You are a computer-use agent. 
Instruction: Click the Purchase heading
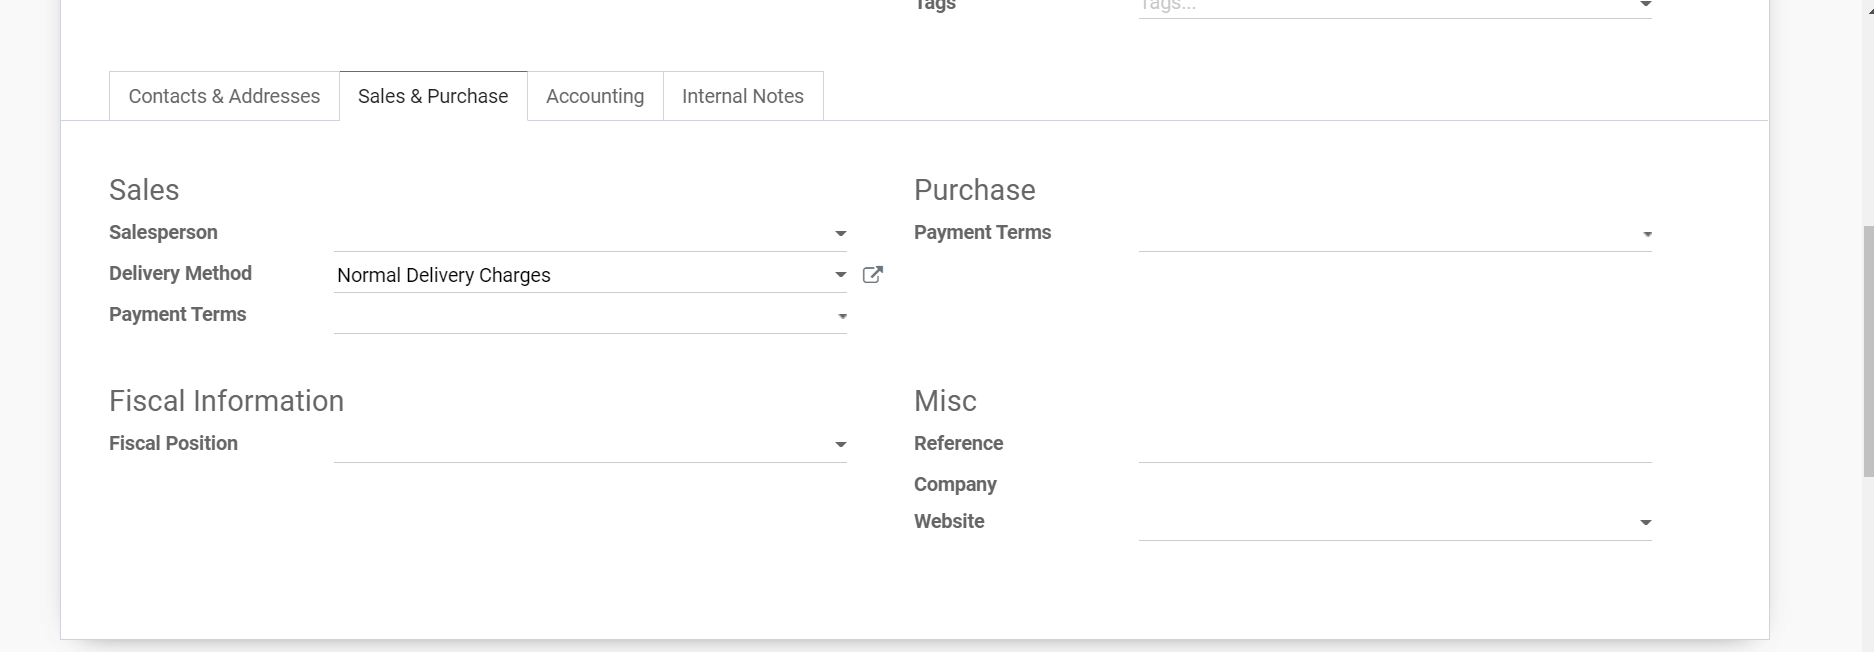pyautogui.click(x=975, y=190)
